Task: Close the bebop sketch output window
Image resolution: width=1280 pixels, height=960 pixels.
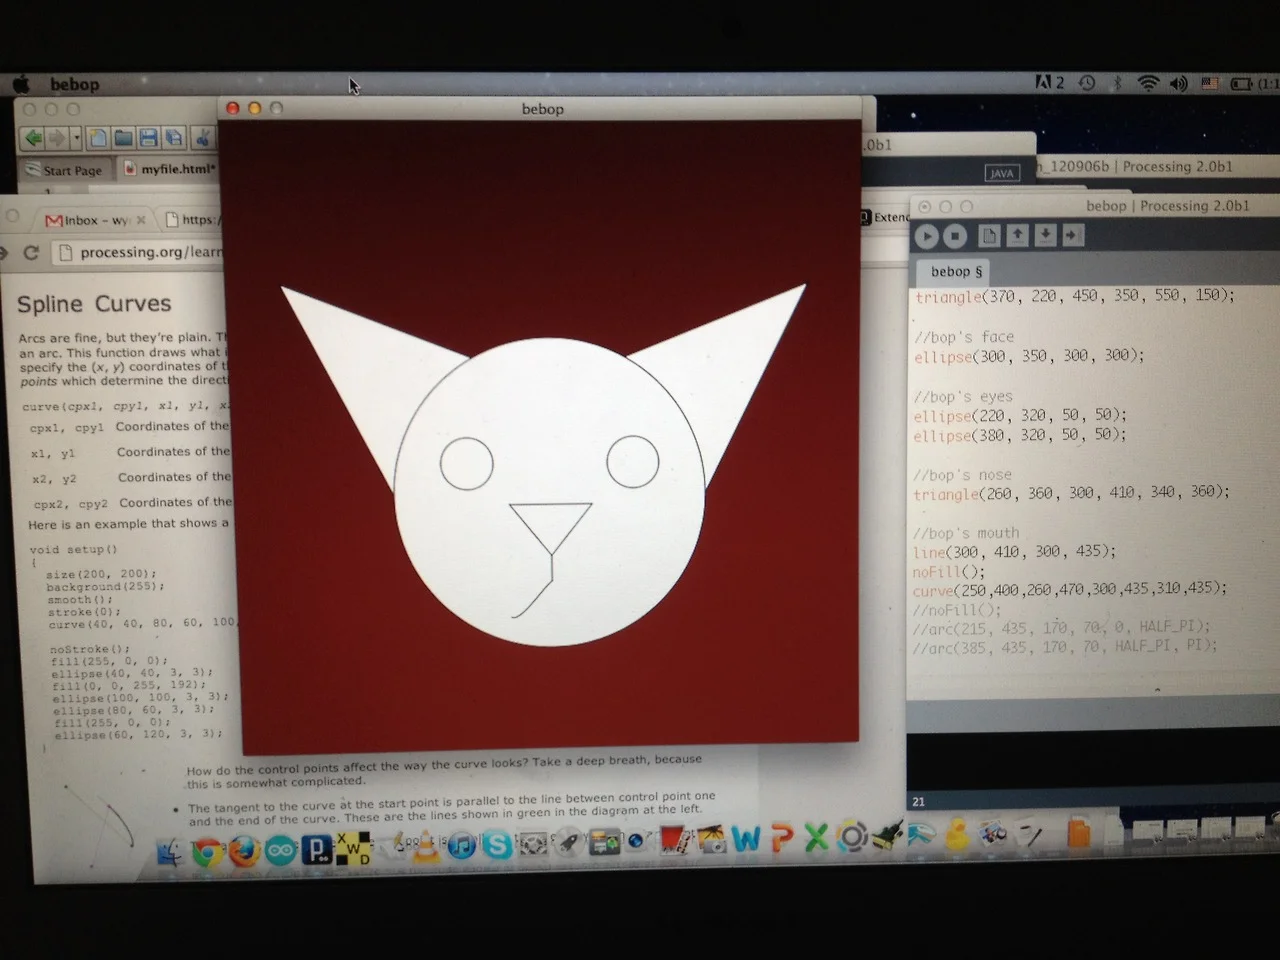Action: [232, 108]
